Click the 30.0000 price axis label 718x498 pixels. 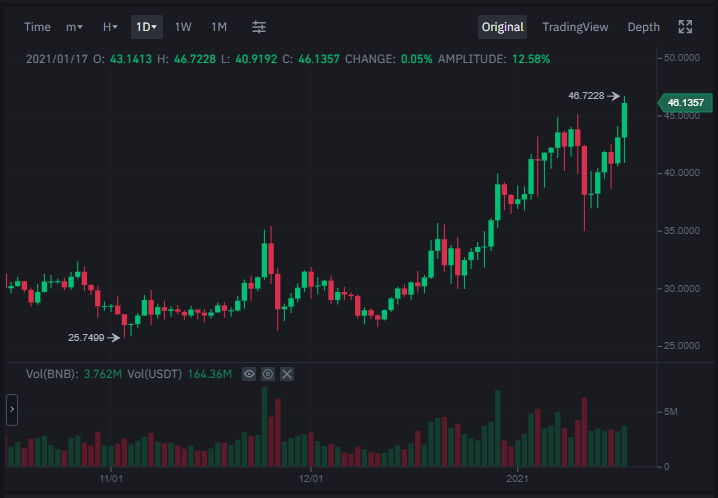tap(682, 289)
